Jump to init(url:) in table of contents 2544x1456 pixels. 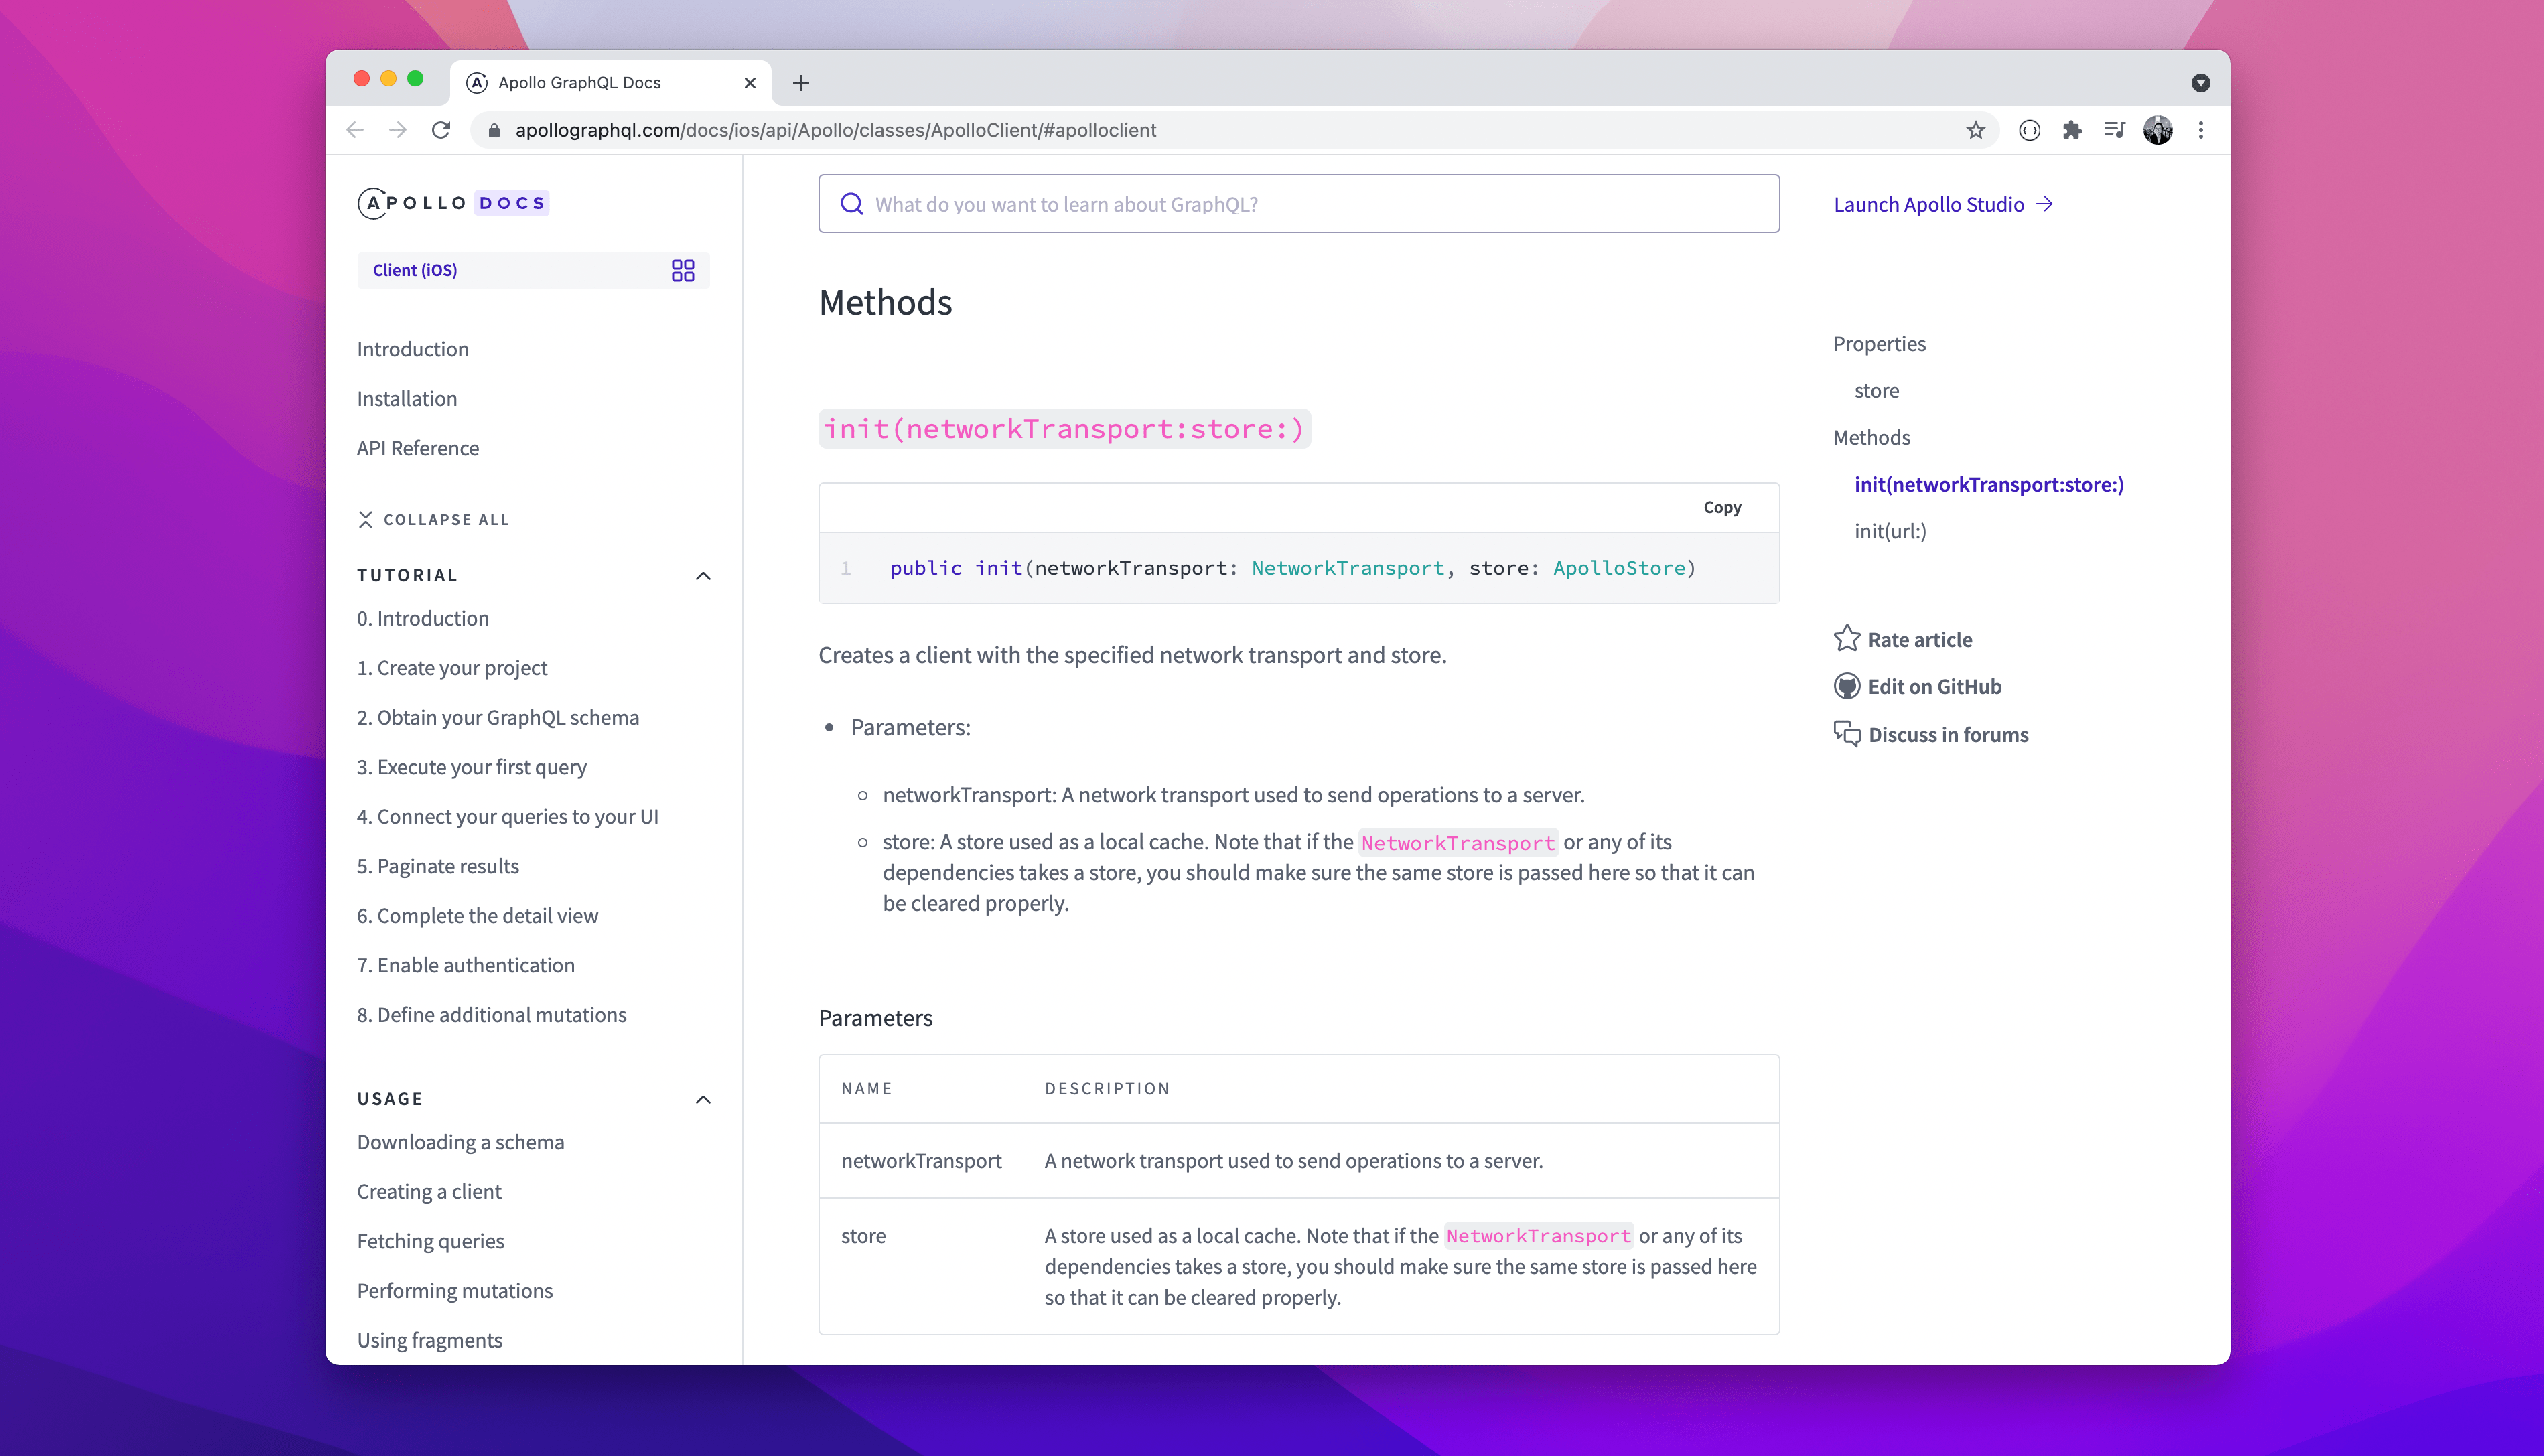1890,531
